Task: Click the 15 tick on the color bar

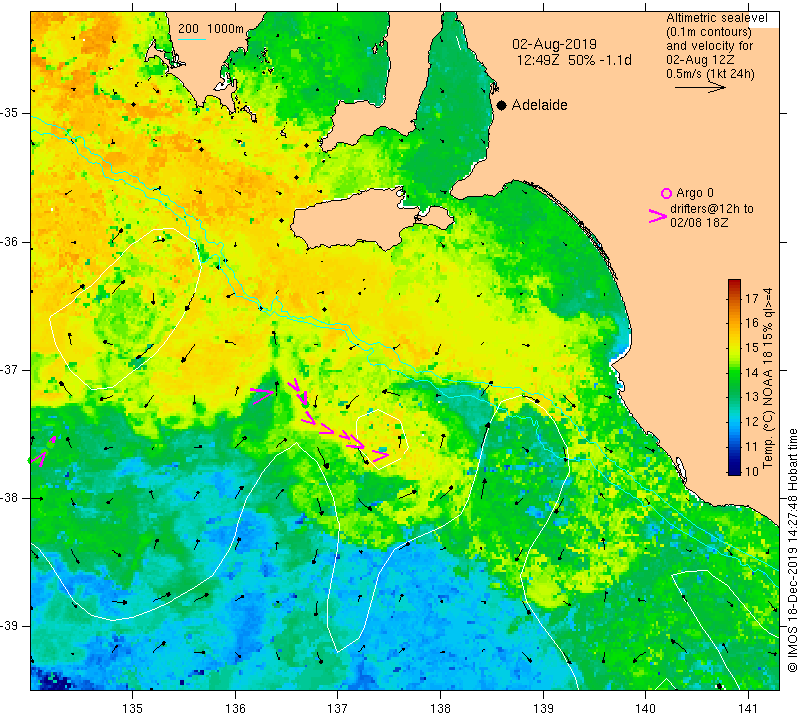Action: (x=752, y=348)
